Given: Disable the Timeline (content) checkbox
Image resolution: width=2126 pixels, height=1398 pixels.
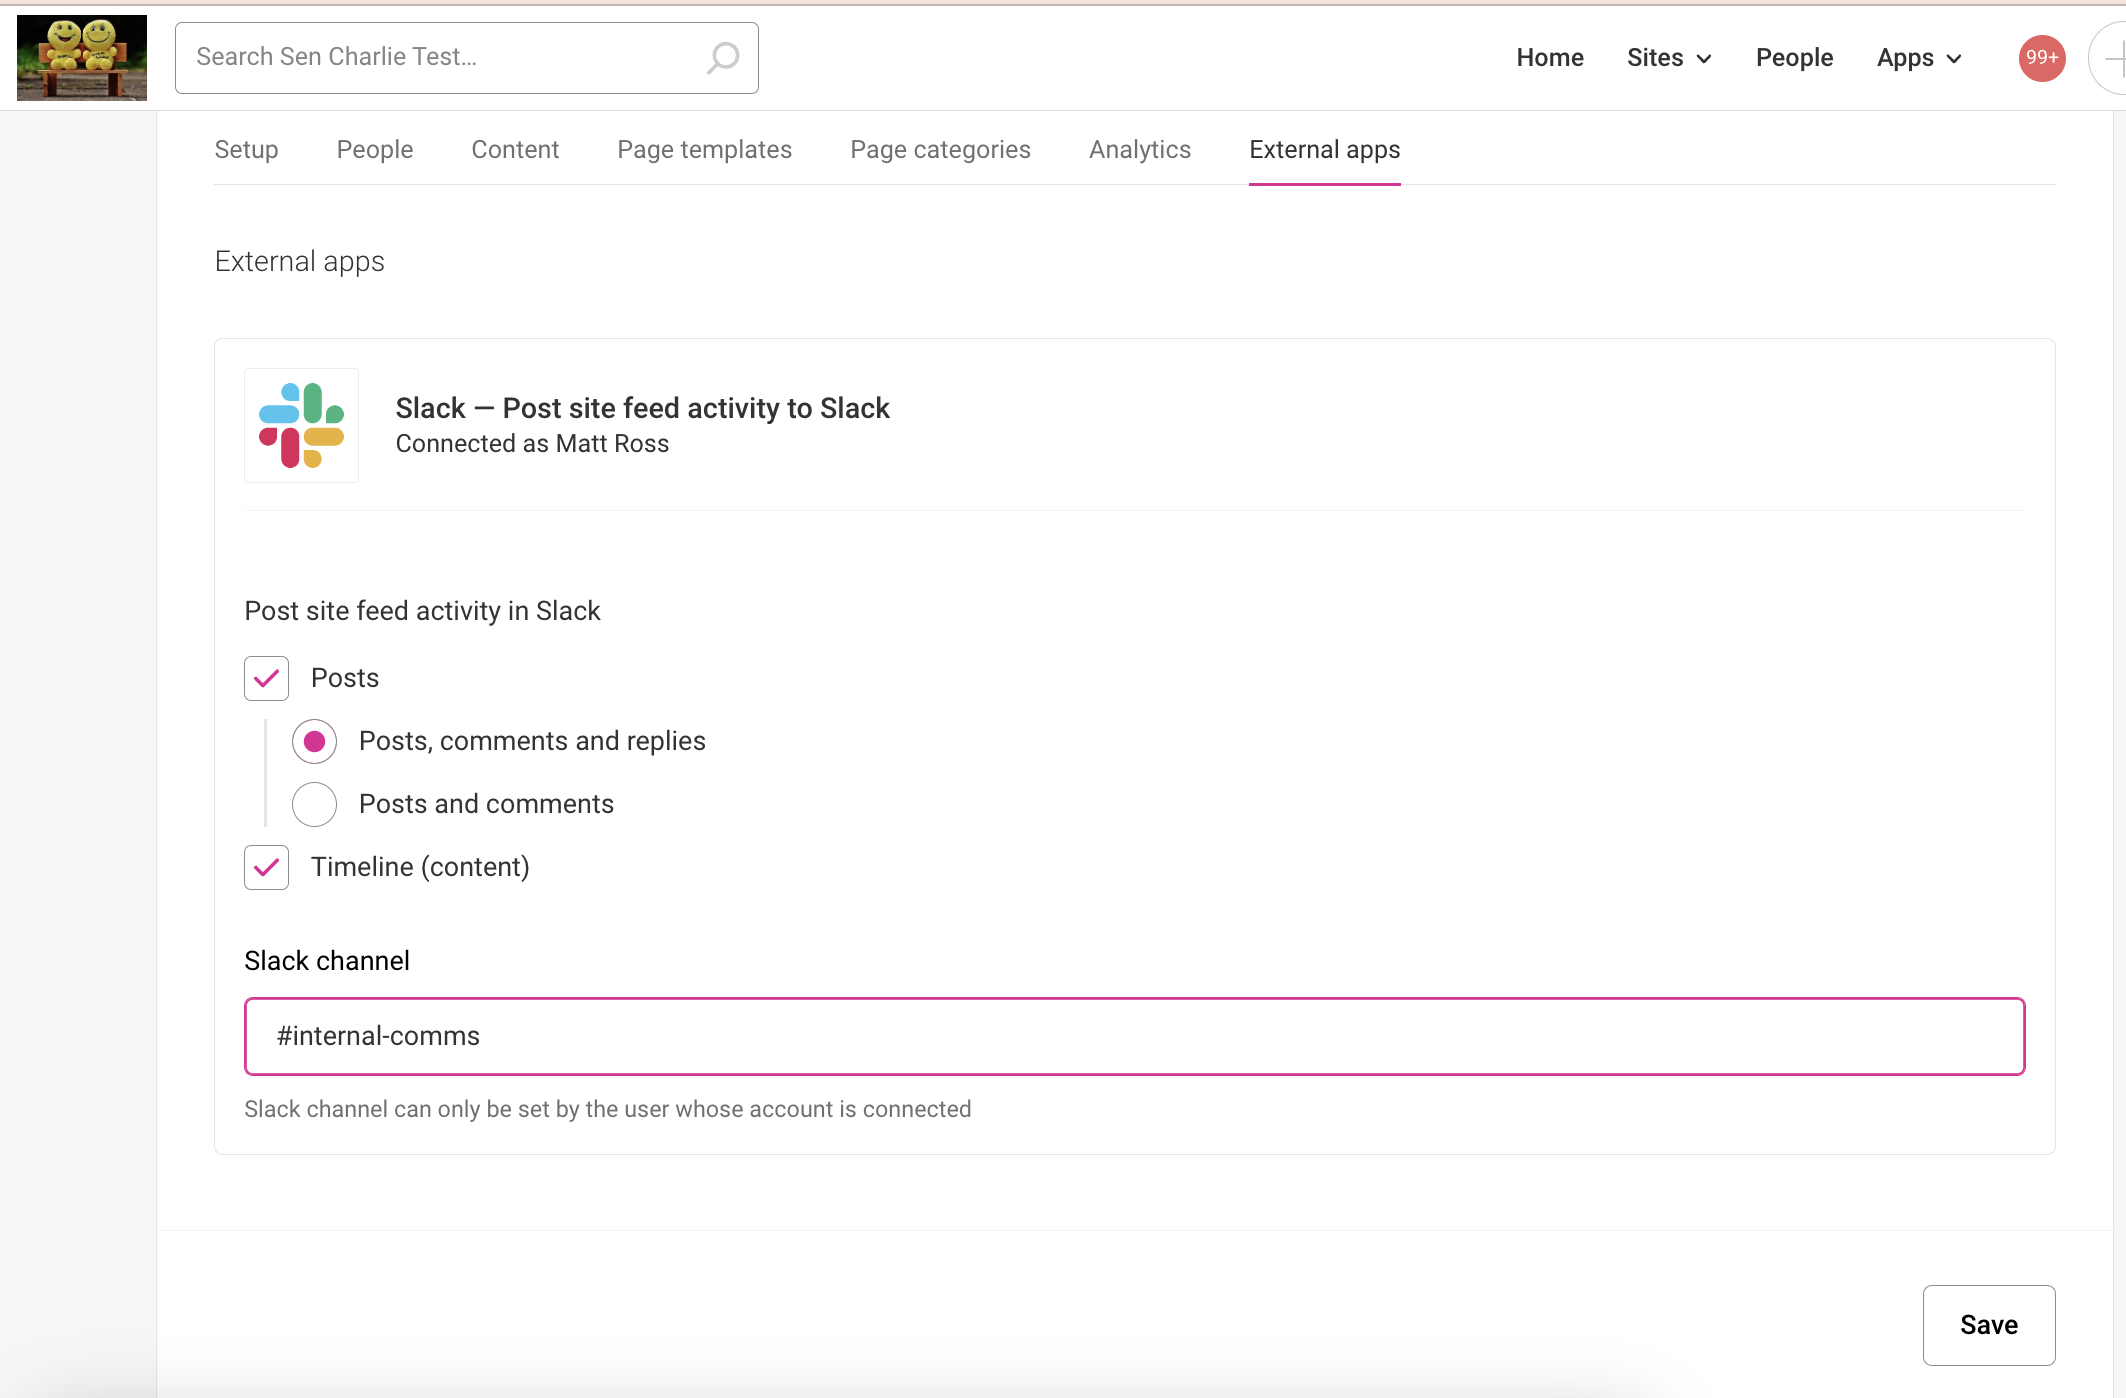Looking at the screenshot, I should coord(265,867).
